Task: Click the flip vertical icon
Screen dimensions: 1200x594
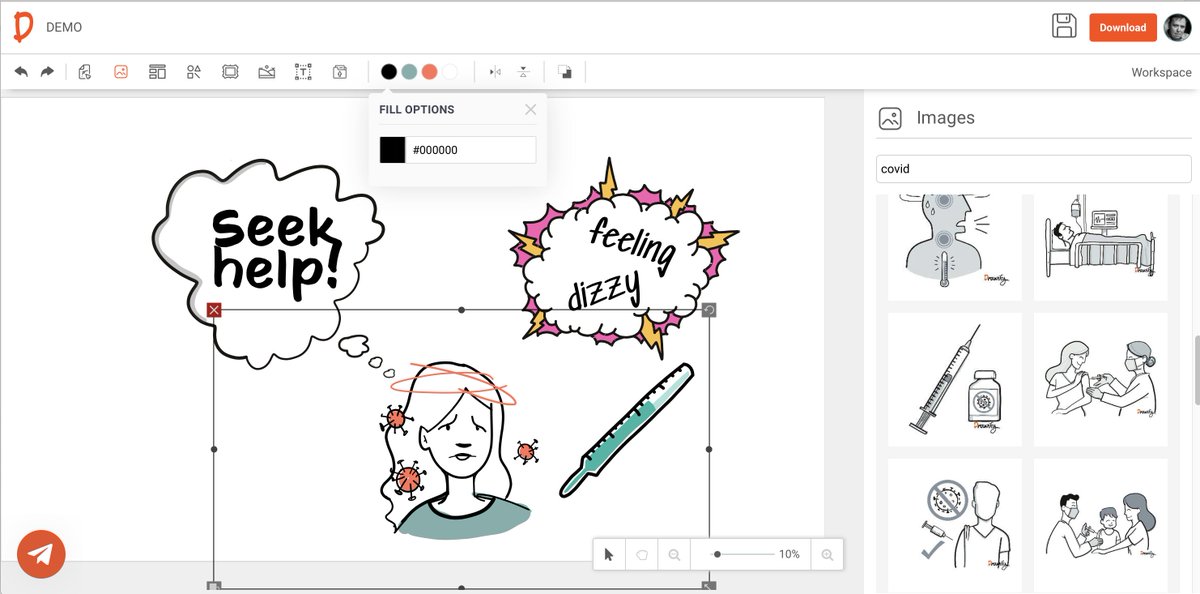Action: [x=523, y=71]
